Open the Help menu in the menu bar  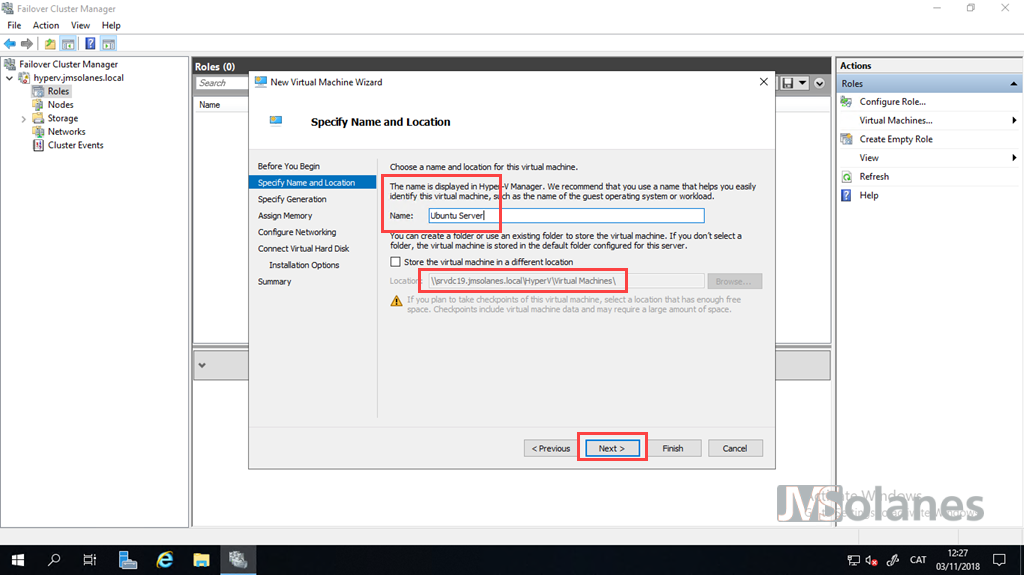(x=111, y=25)
